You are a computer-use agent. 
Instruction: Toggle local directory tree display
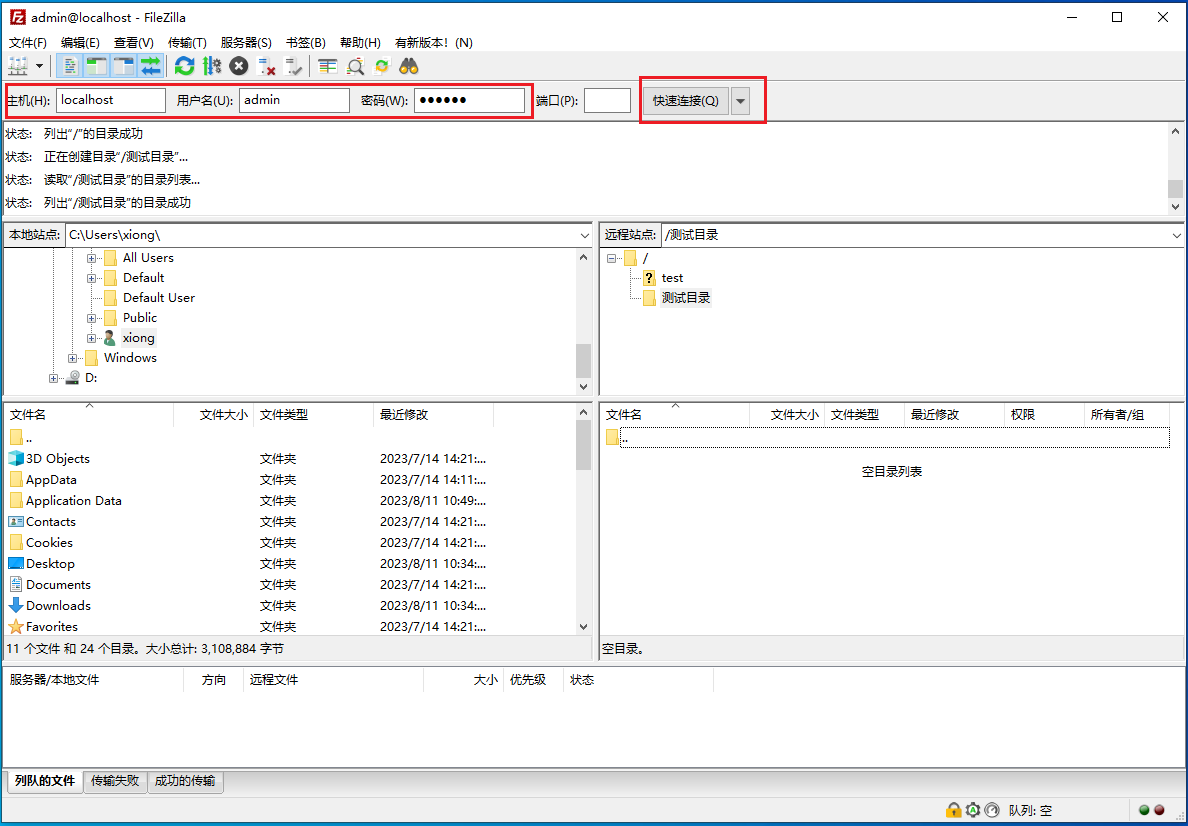coord(97,66)
